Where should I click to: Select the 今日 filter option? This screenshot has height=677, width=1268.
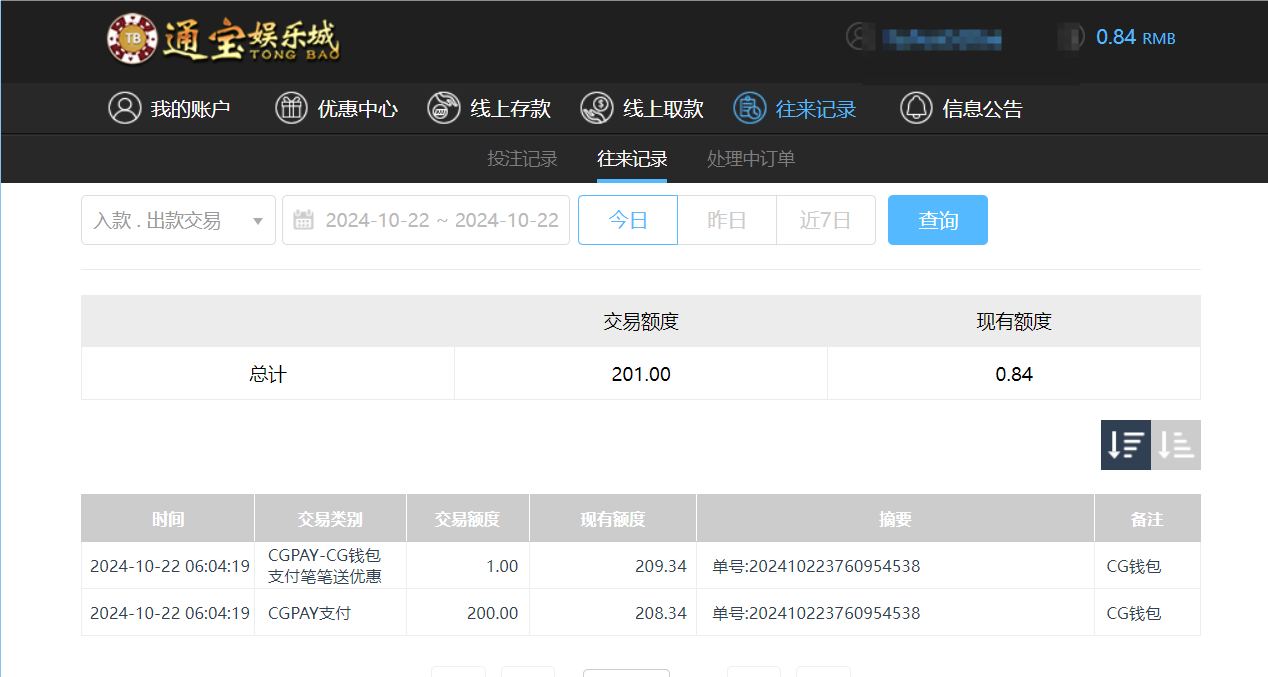pos(627,220)
